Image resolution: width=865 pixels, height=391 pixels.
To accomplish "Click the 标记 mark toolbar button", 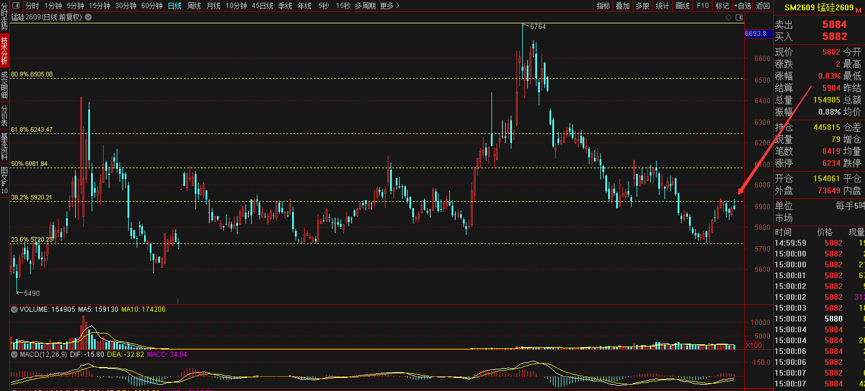I will [x=722, y=6].
